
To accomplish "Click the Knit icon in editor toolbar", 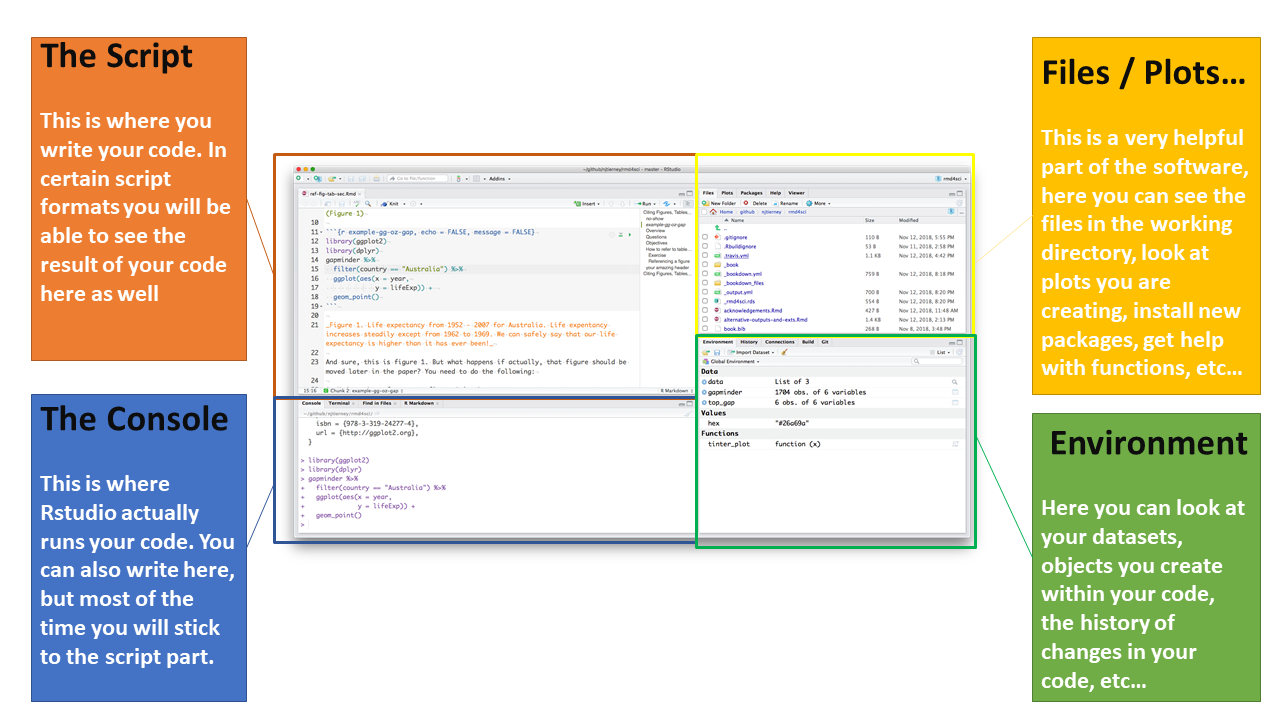I will pos(384,204).
